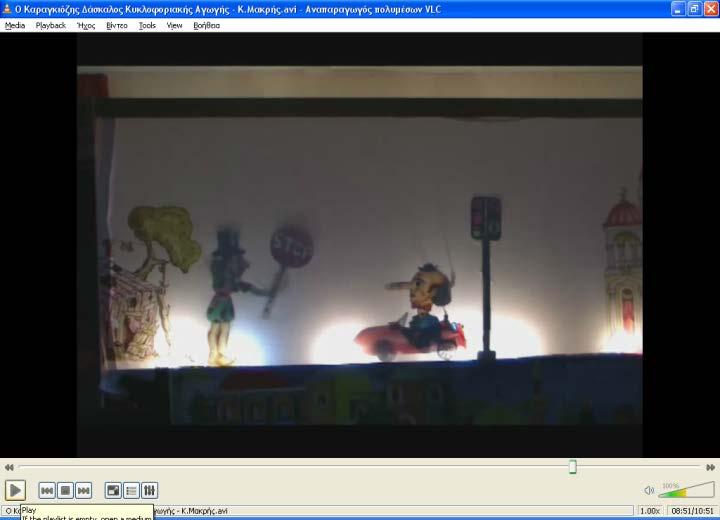Click the file name in status bar
Screen dimensions: 720x520
(317, 511)
